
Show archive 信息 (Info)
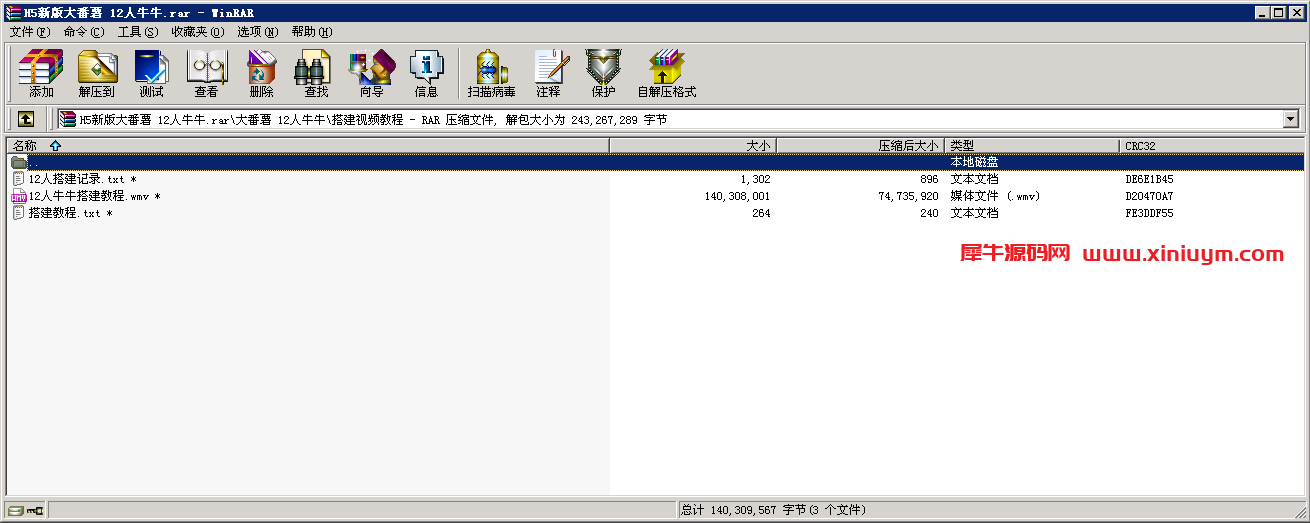(426, 73)
